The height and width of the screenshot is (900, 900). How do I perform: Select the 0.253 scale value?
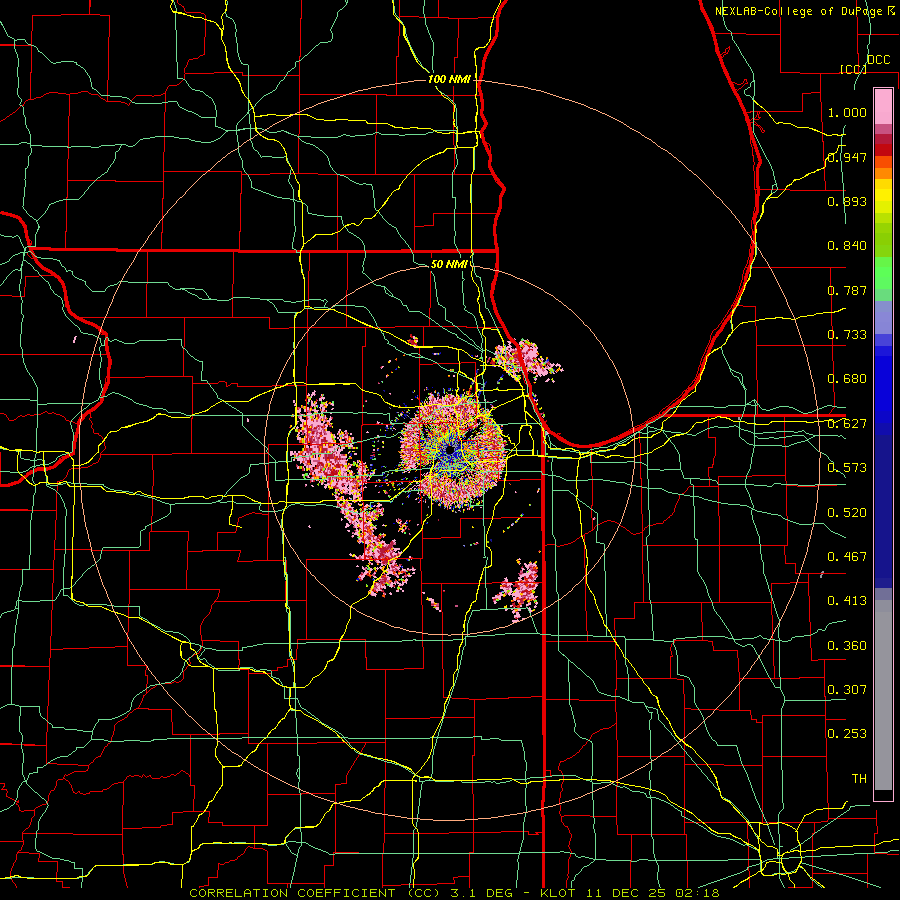[x=847, y=734]
